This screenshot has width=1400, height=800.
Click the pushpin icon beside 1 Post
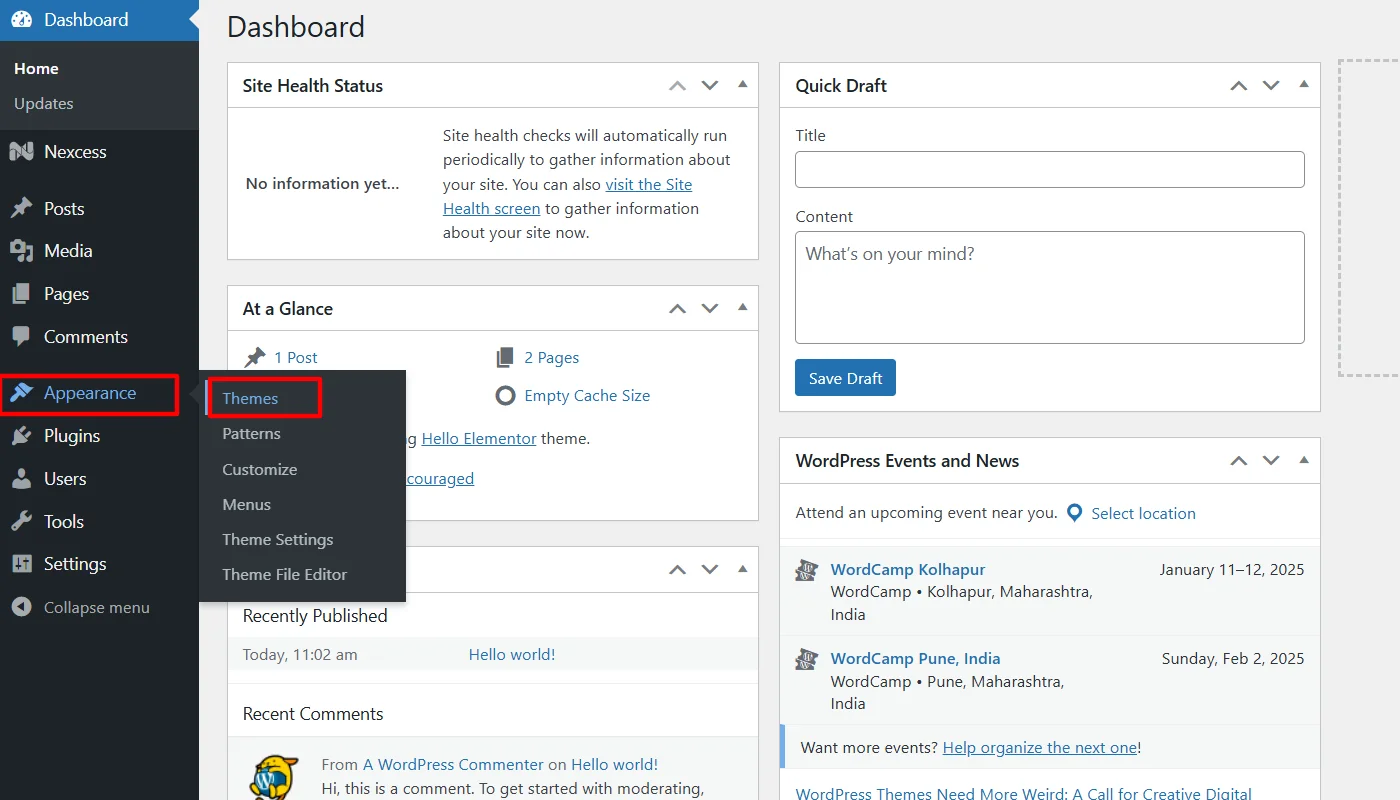pos(255,357)
